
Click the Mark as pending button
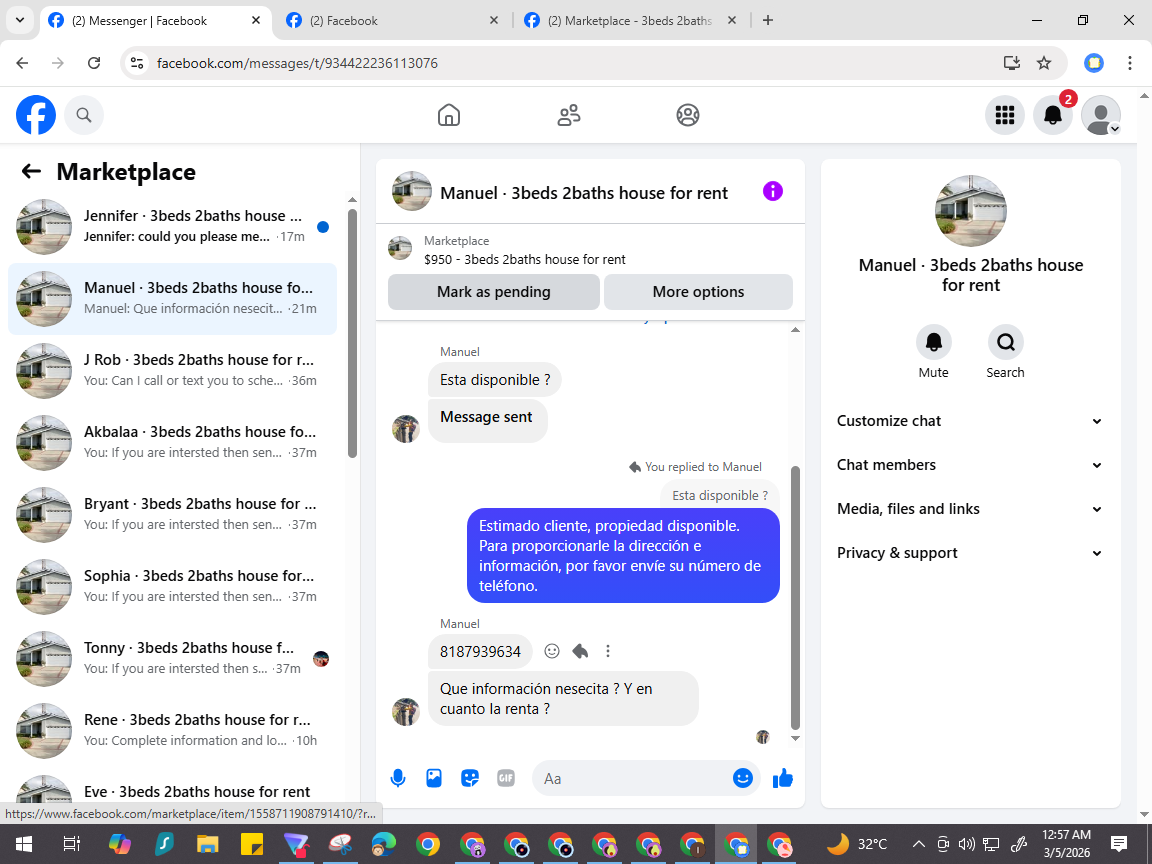(494, 292)
